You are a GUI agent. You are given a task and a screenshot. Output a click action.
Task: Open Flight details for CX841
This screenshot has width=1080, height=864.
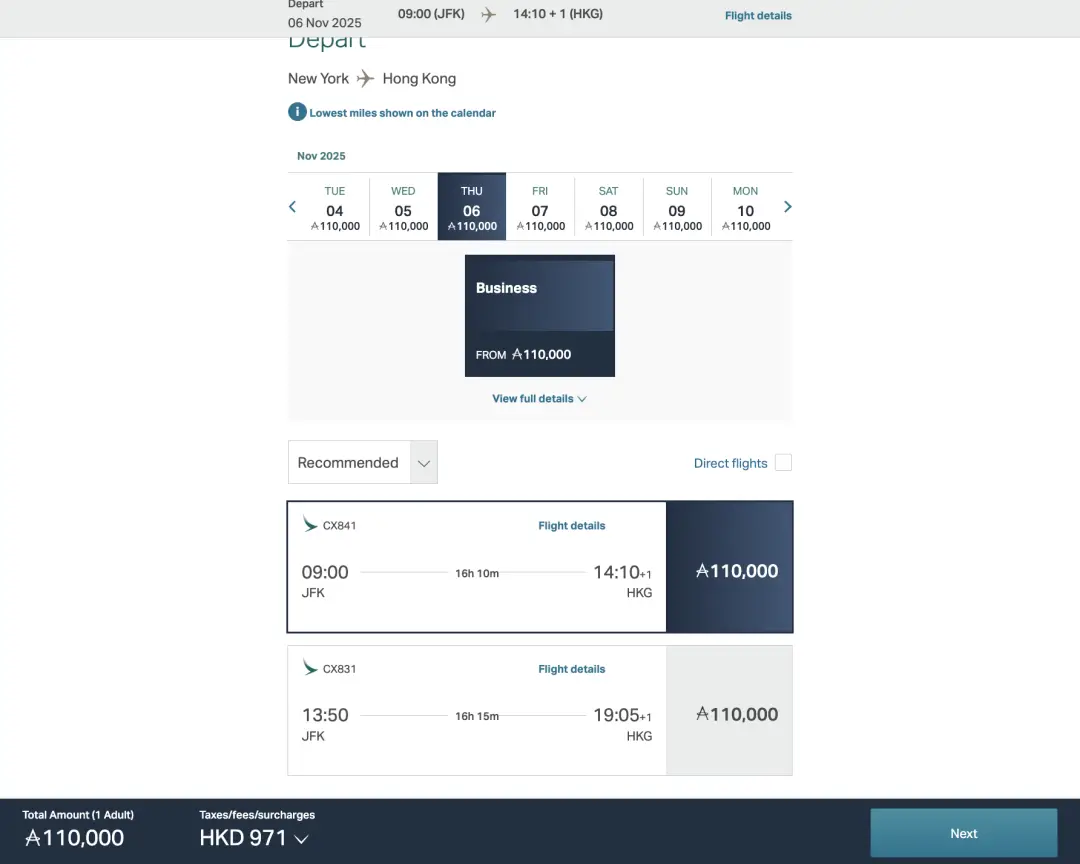[571, 525]
